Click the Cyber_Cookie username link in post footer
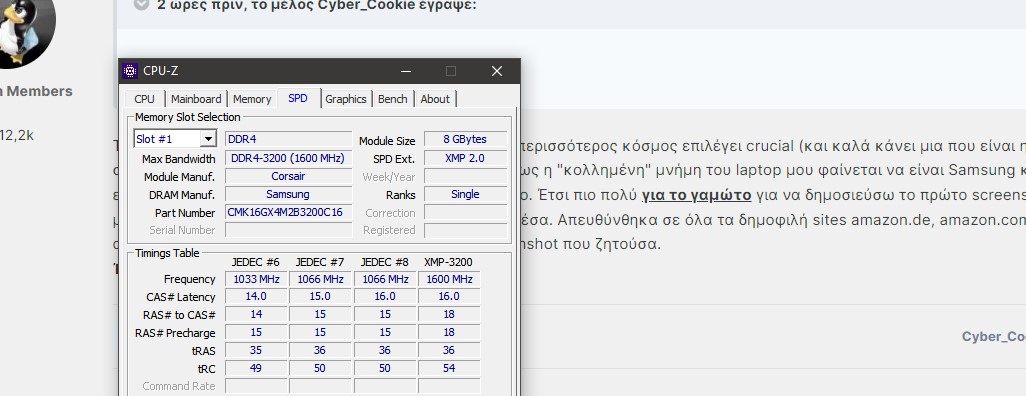 993,336
